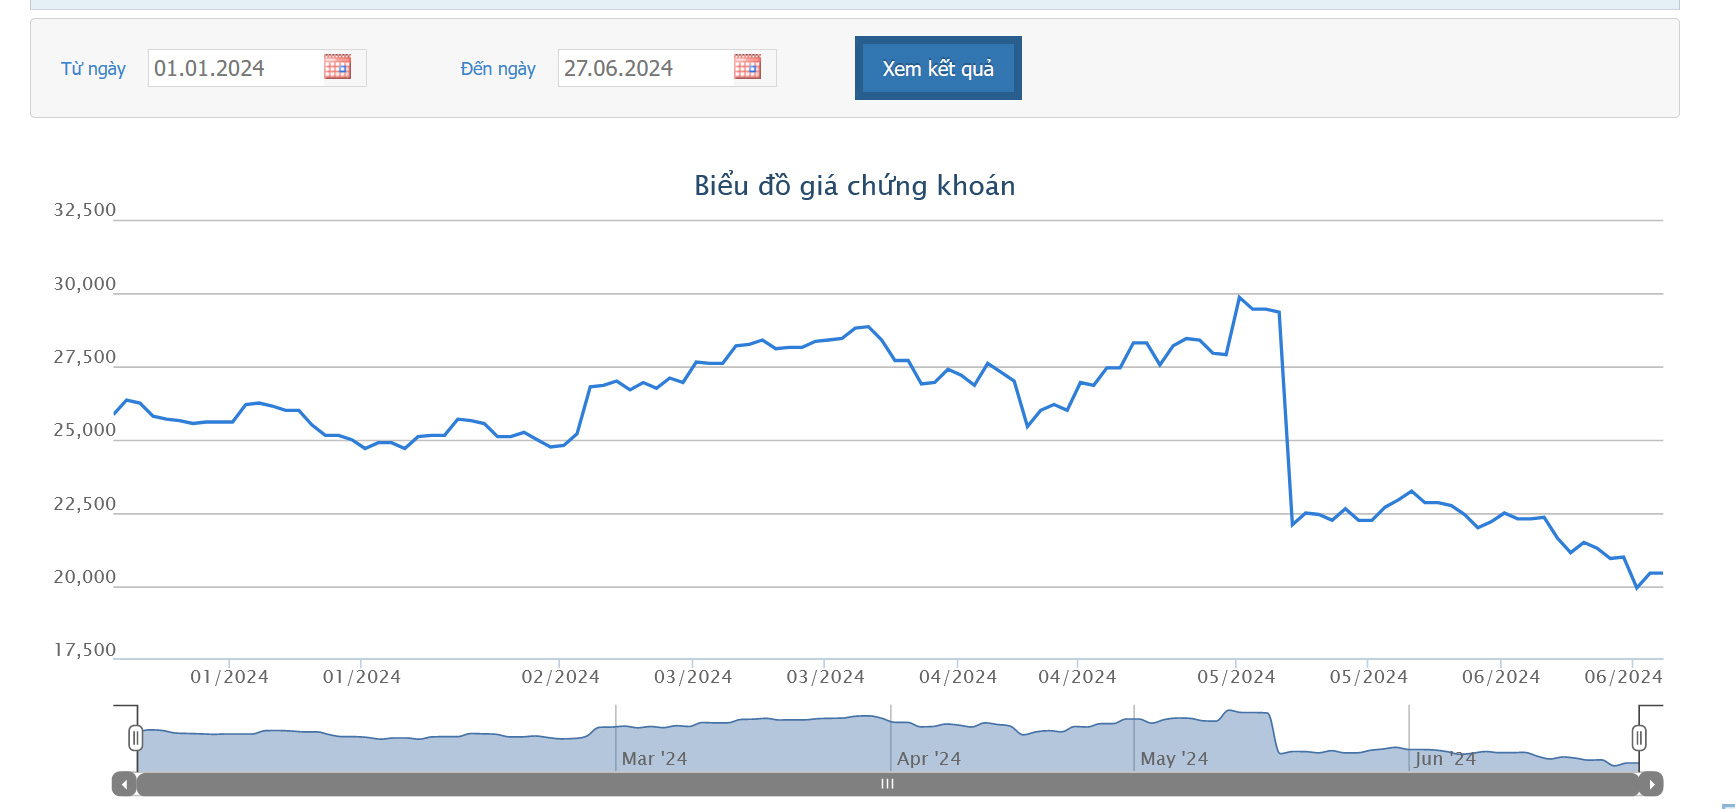The width and height of the screenshot is (1735, 809).
Task: Open calendar picker for end date
Action: 747,67
